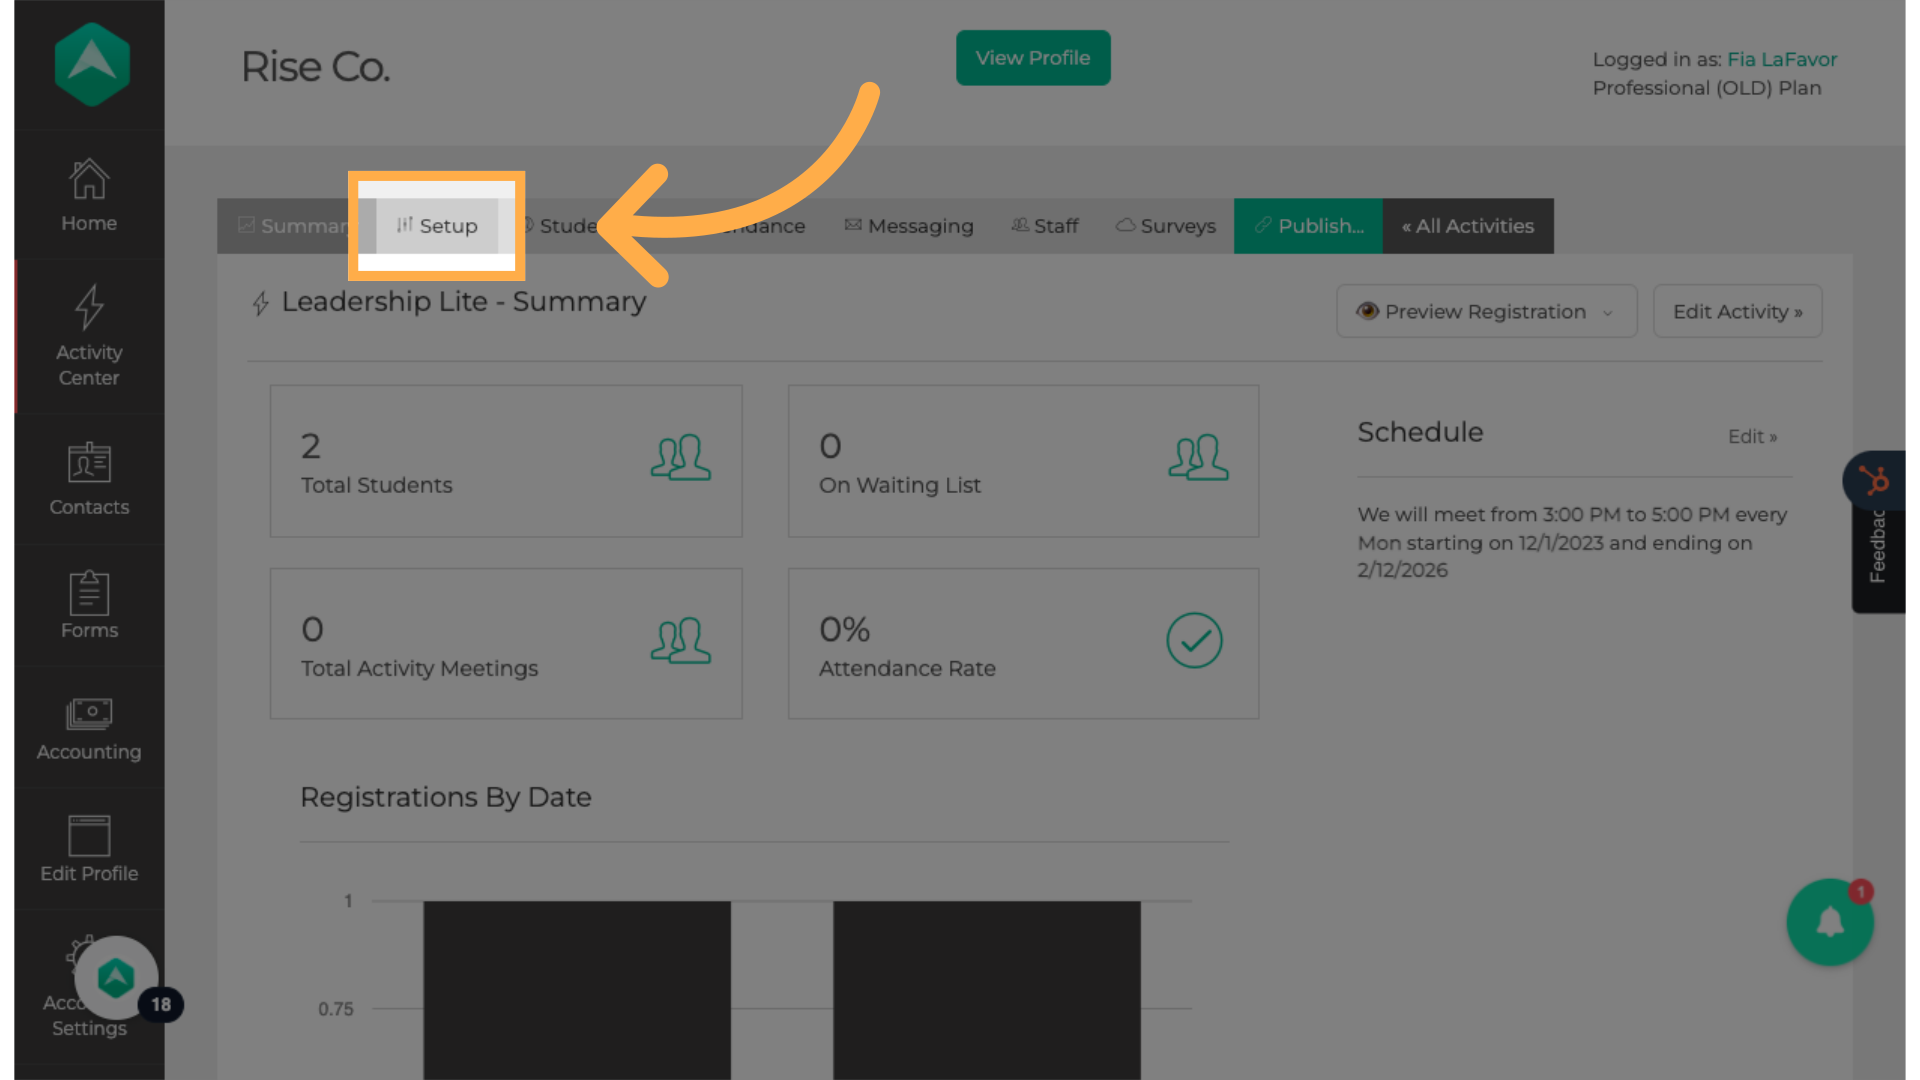This screenshot has height=1080, width=1920.
Task: Click the Schedule Edit link
Action: pos(1753,437)
